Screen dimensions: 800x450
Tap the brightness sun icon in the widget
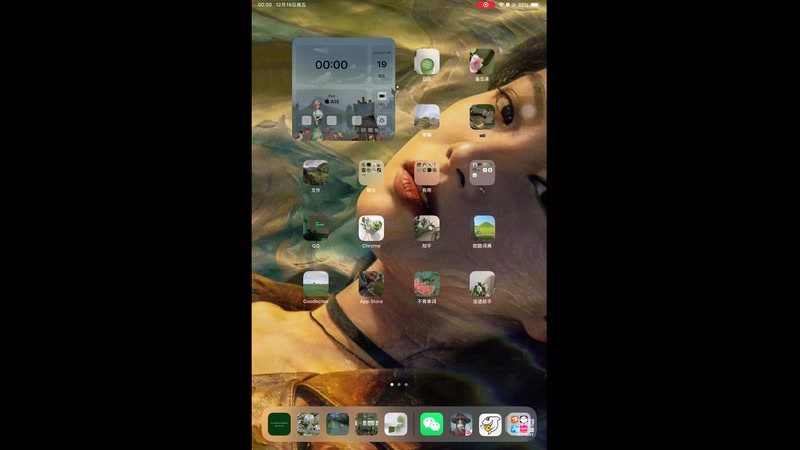[x=382, y=120]
